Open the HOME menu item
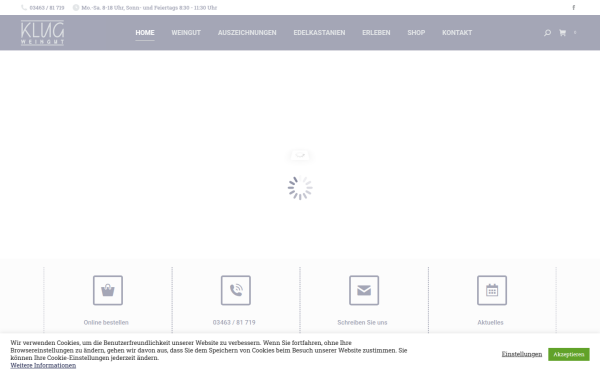600x375 pixels. pyautogui.click(x=145, y=33)
